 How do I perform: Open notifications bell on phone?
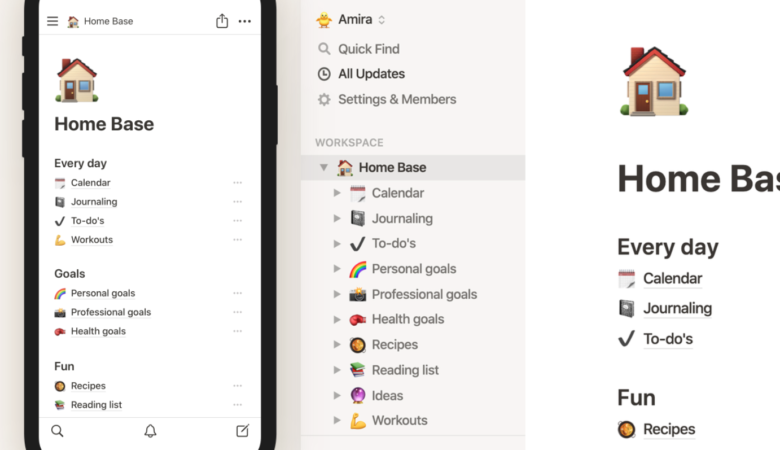coord(150,431)
